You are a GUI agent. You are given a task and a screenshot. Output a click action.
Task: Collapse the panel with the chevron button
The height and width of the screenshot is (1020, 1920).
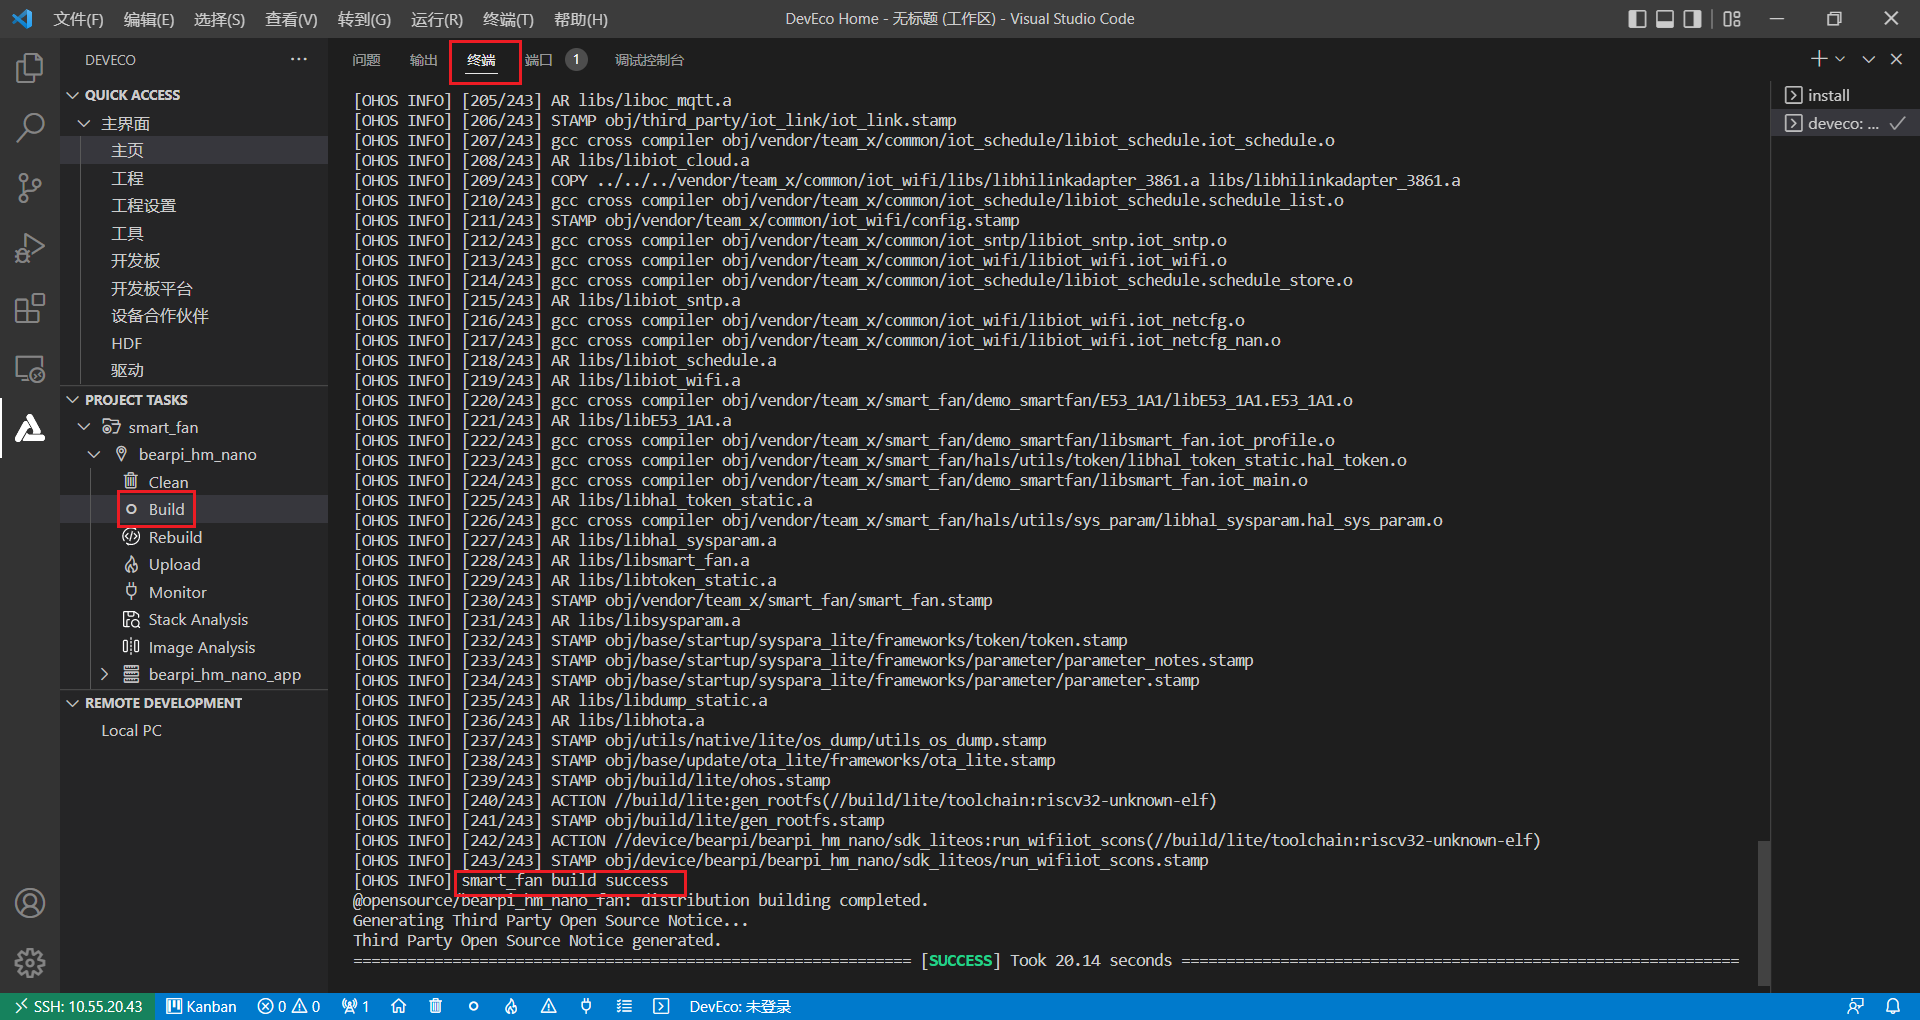[x=1868, y=59]
